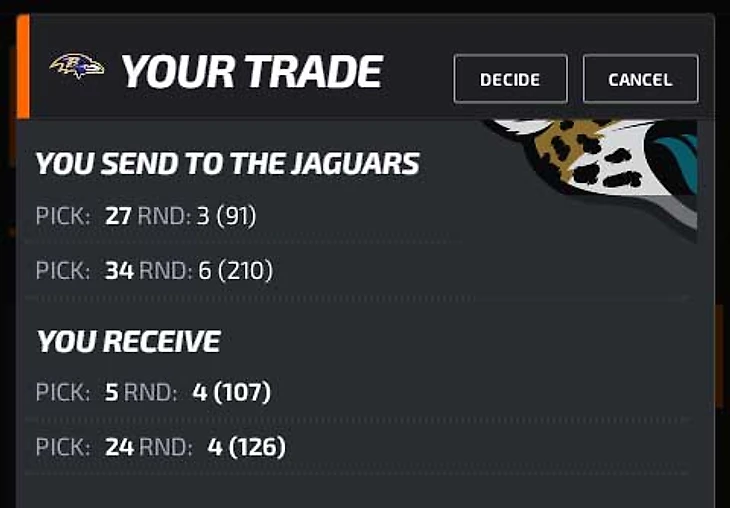Click the bold pick number 27

118,217
